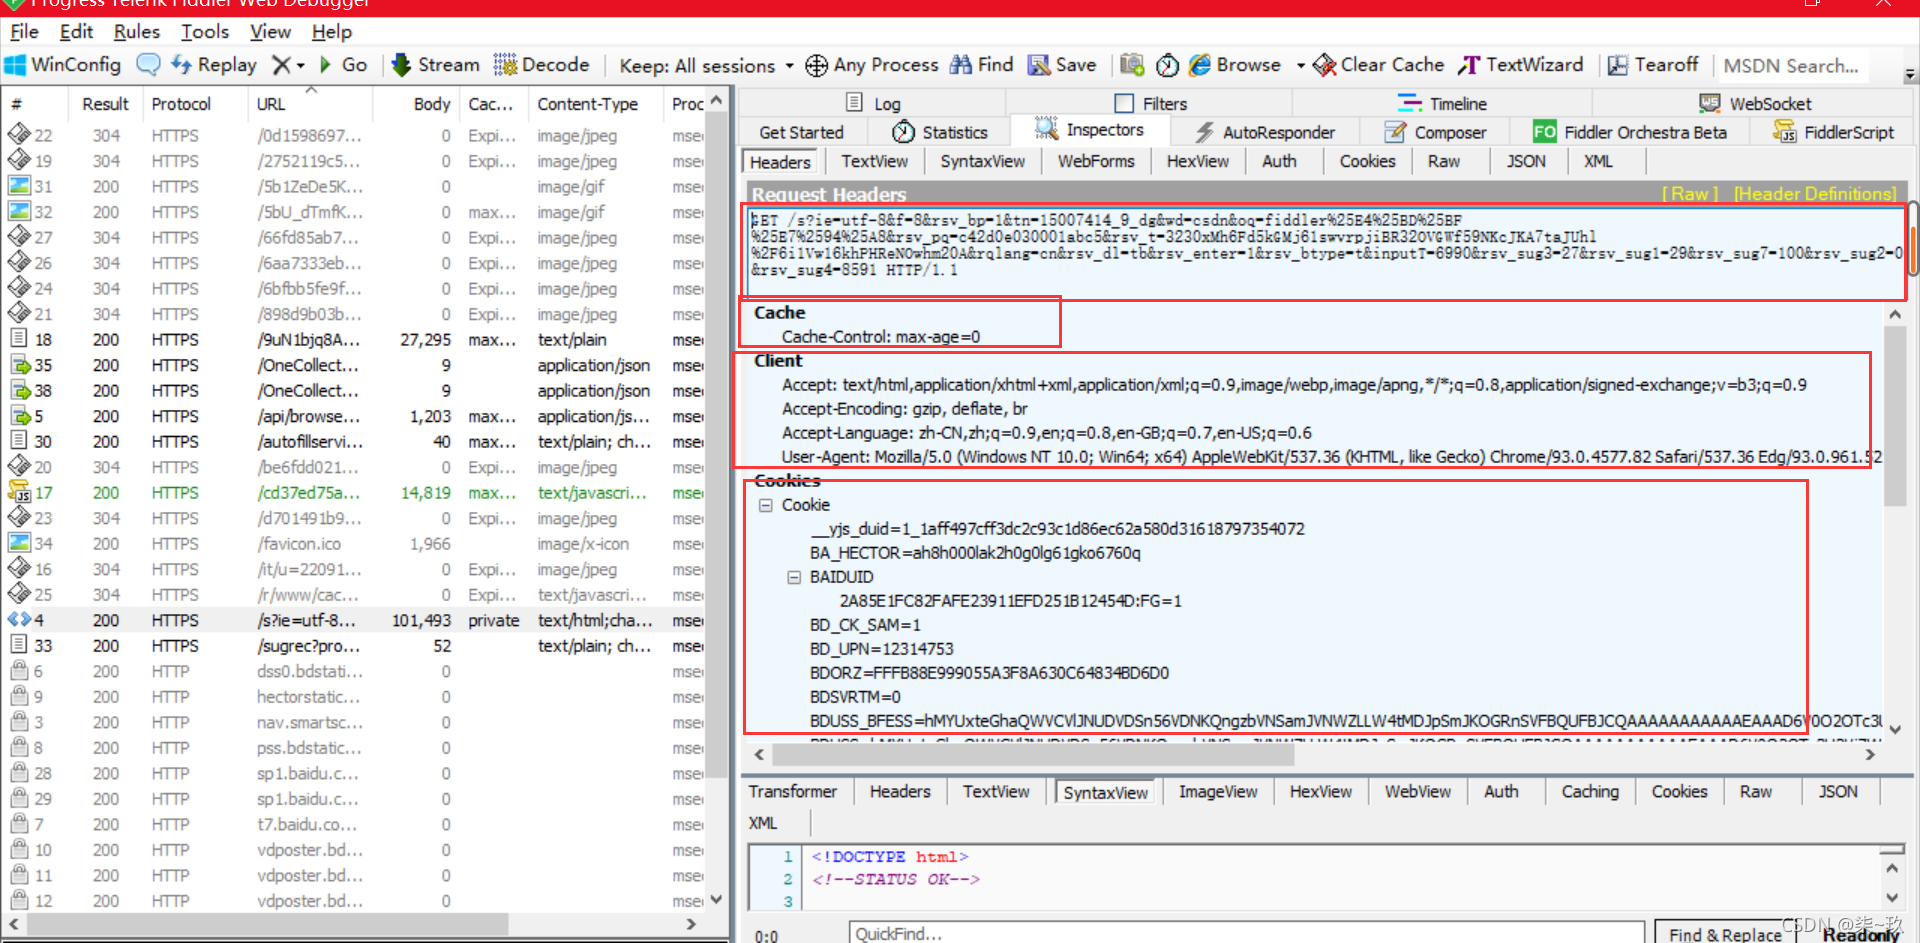Select session 34 /favicon.ico row

355,544
